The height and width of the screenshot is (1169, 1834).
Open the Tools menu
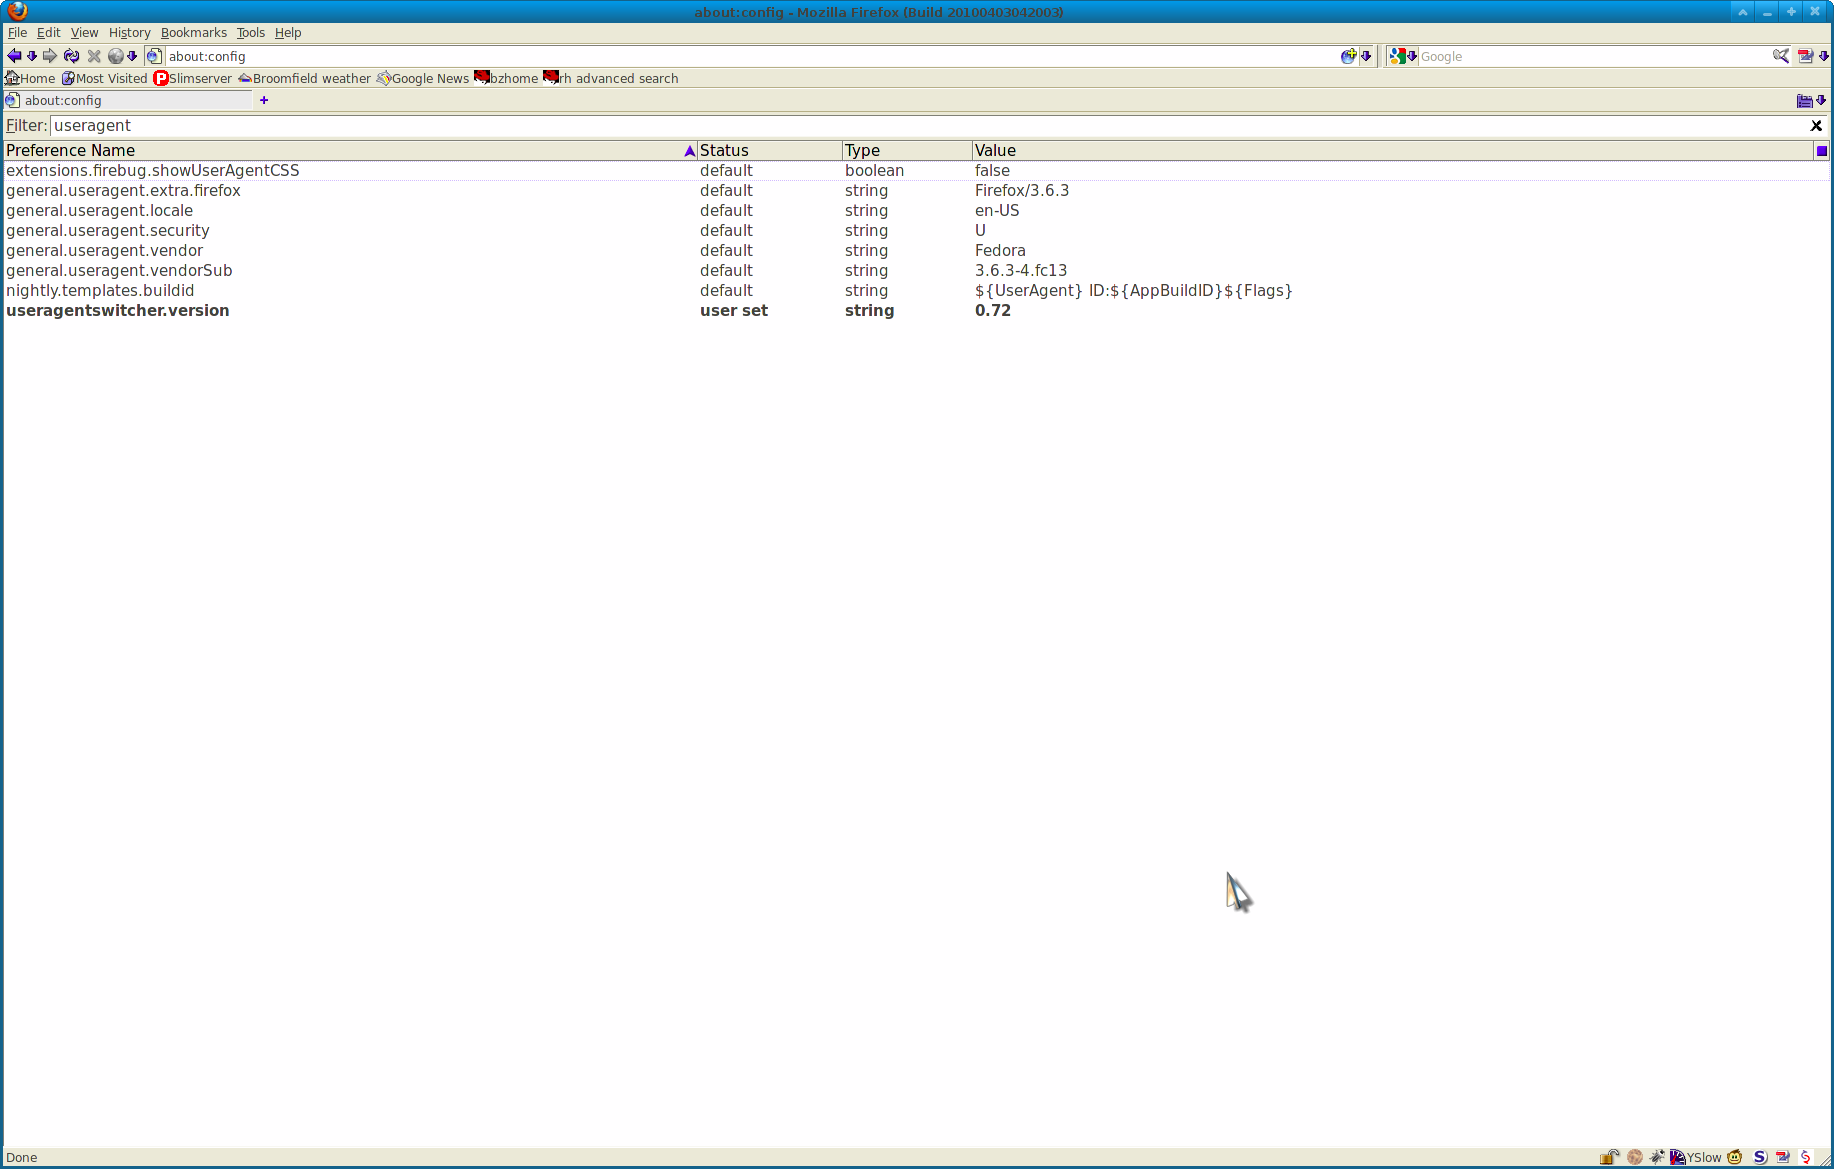point(250,32)
